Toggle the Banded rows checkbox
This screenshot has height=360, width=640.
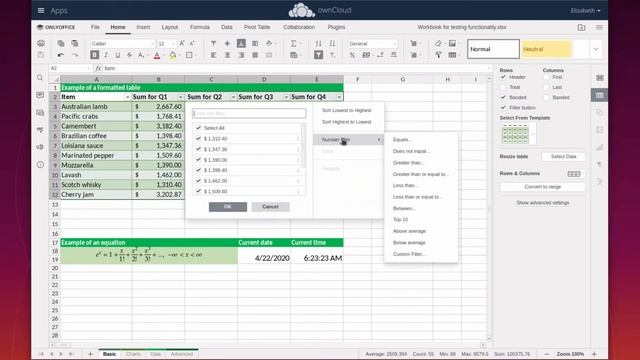503,97
